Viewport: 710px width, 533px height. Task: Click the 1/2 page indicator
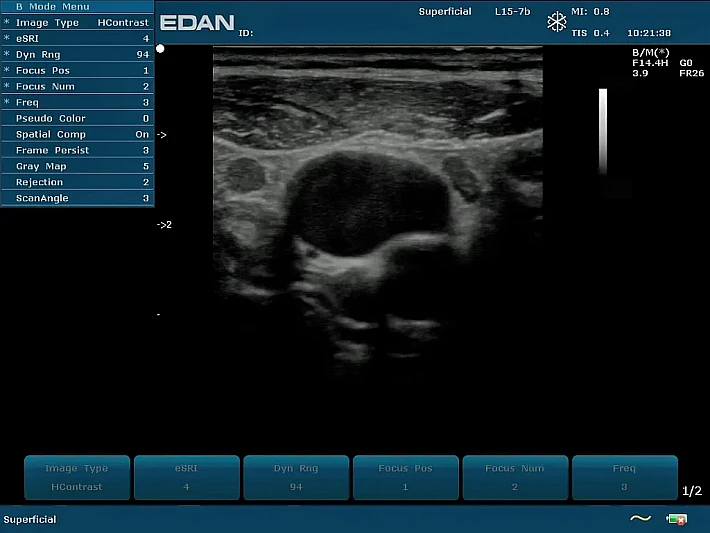point(691,491)
